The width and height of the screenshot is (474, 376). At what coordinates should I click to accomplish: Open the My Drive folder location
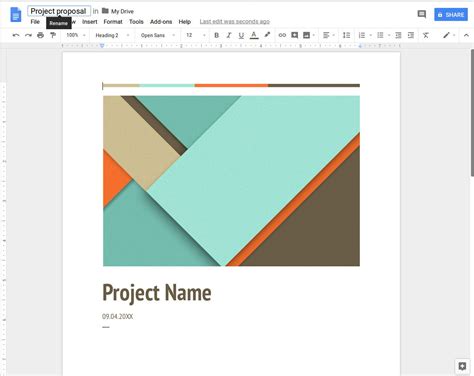click(x=118, y=11)
